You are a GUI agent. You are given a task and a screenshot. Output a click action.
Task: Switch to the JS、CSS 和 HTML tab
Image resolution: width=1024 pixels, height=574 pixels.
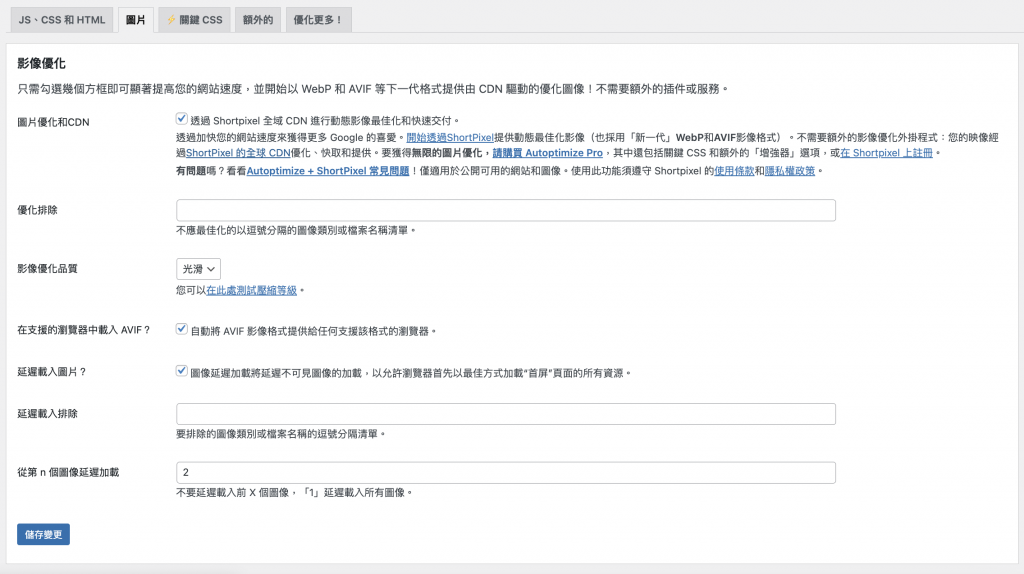[61, 20]
